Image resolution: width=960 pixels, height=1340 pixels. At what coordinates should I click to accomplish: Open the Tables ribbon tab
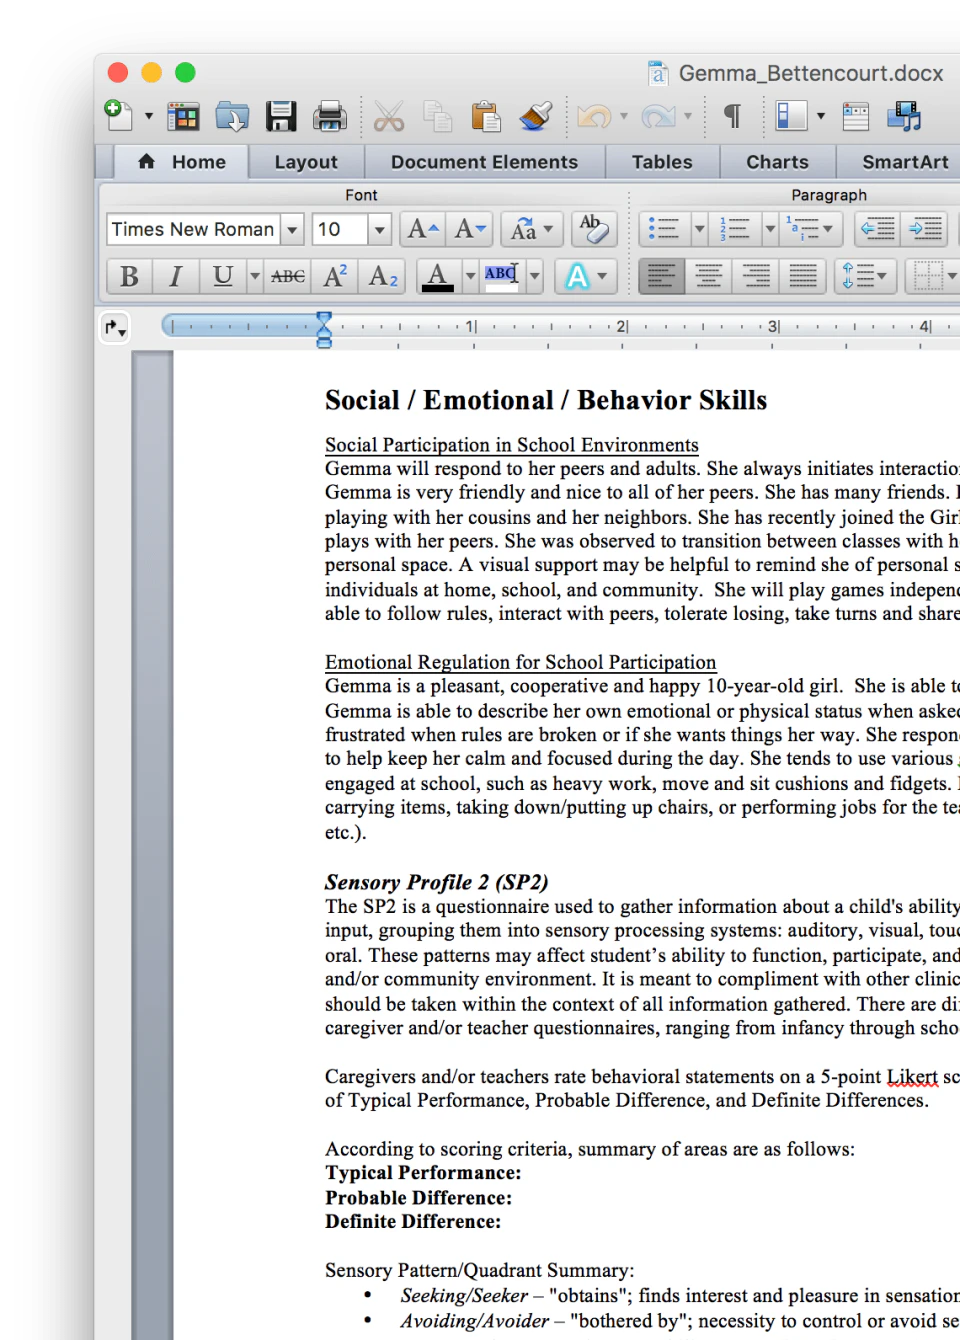662,162
